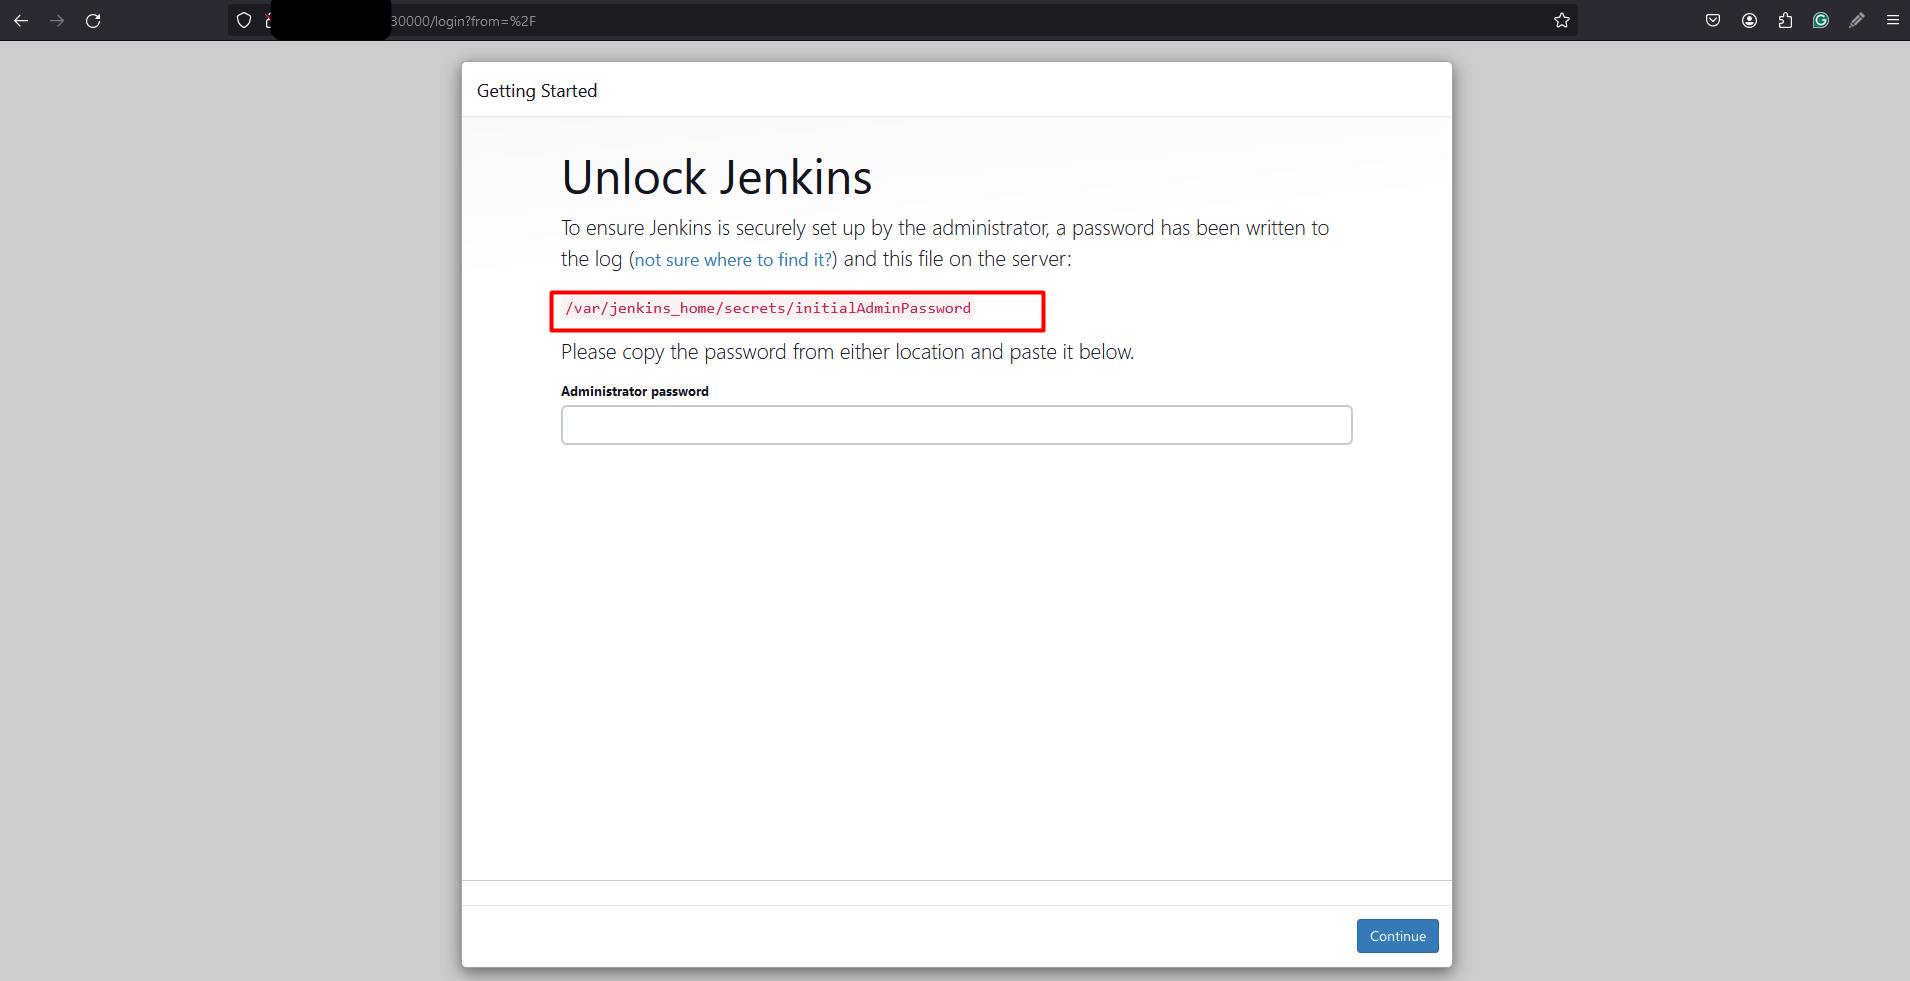Open the 'not sure where to find it?' link
Image resolution: width=1910 pixels, height=981 pixels.
(x=733, y=260)
